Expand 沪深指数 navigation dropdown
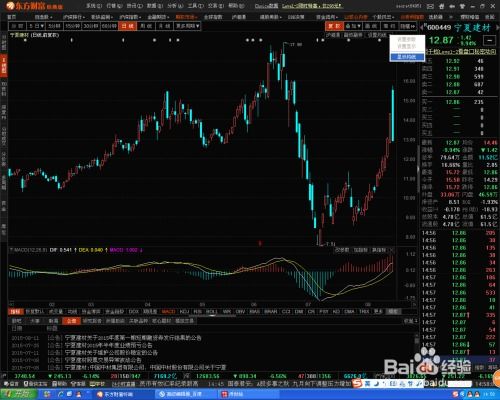This screenshot has height=400, width=500. (130, 17)
